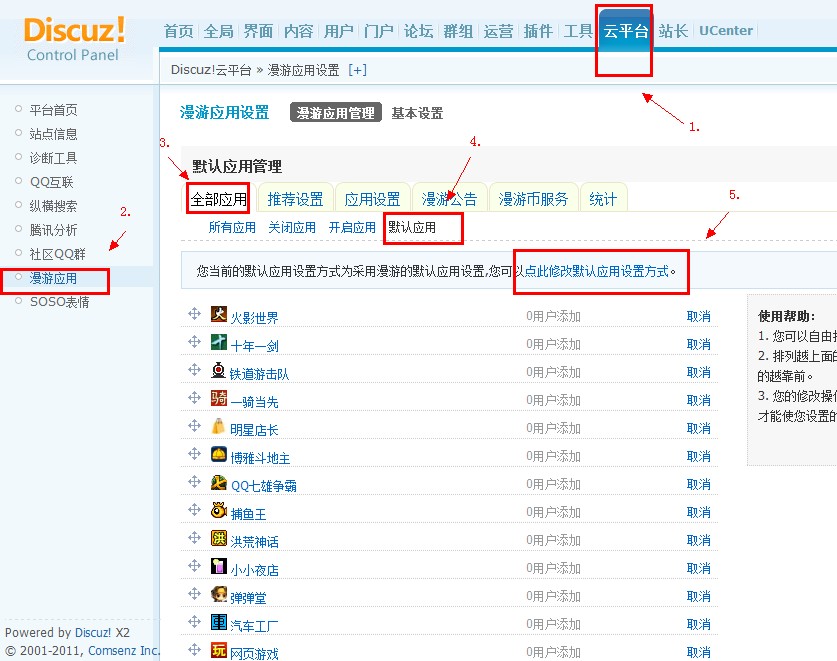The image size is (837, 661).
Task: Click the 一骑当先 app icon
Action: [x=218, y=398]
